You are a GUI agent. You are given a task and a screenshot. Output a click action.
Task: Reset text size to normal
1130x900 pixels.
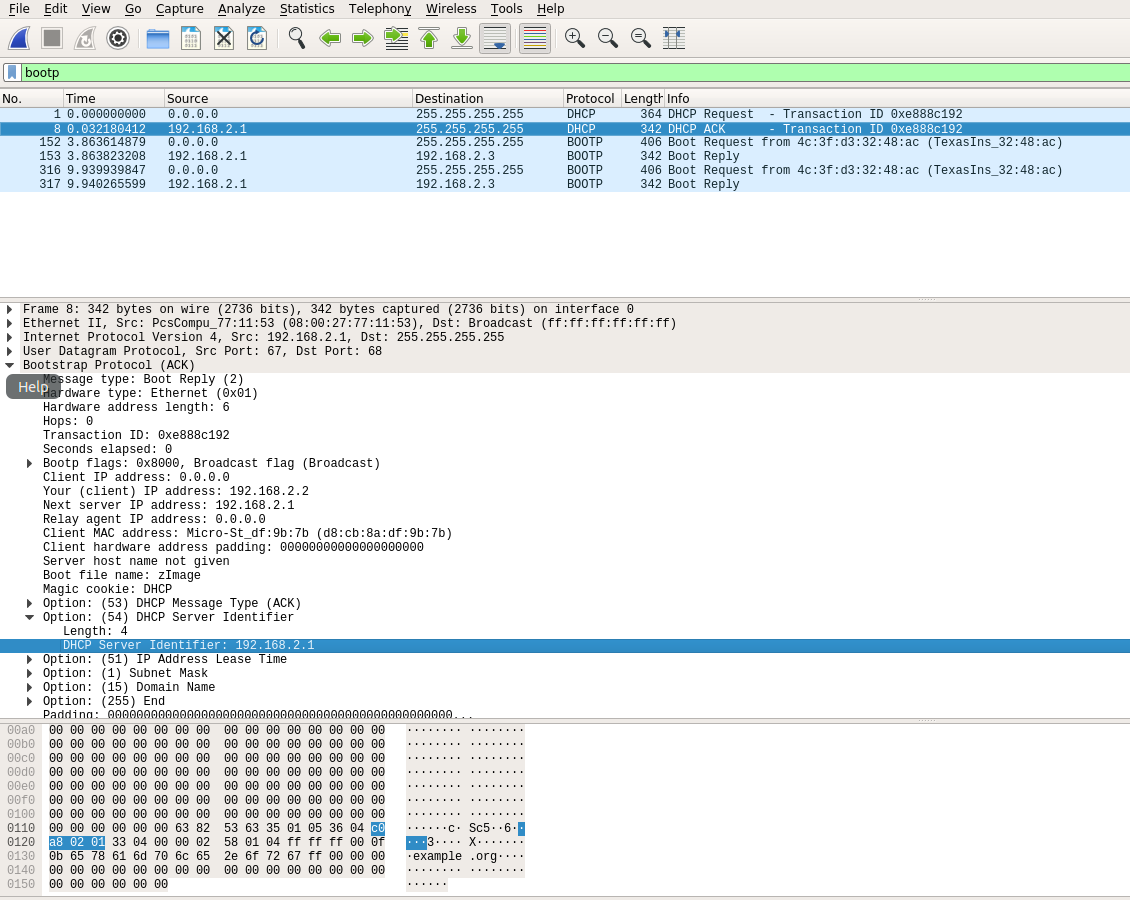click(641, 38)
